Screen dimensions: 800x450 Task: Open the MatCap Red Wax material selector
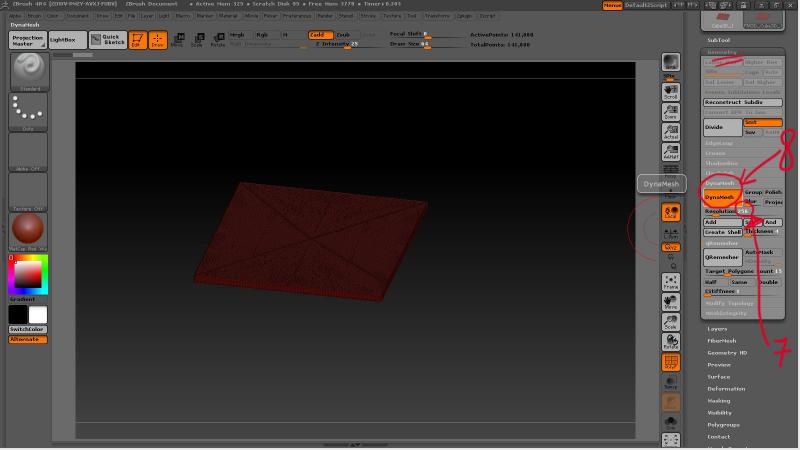28,232
